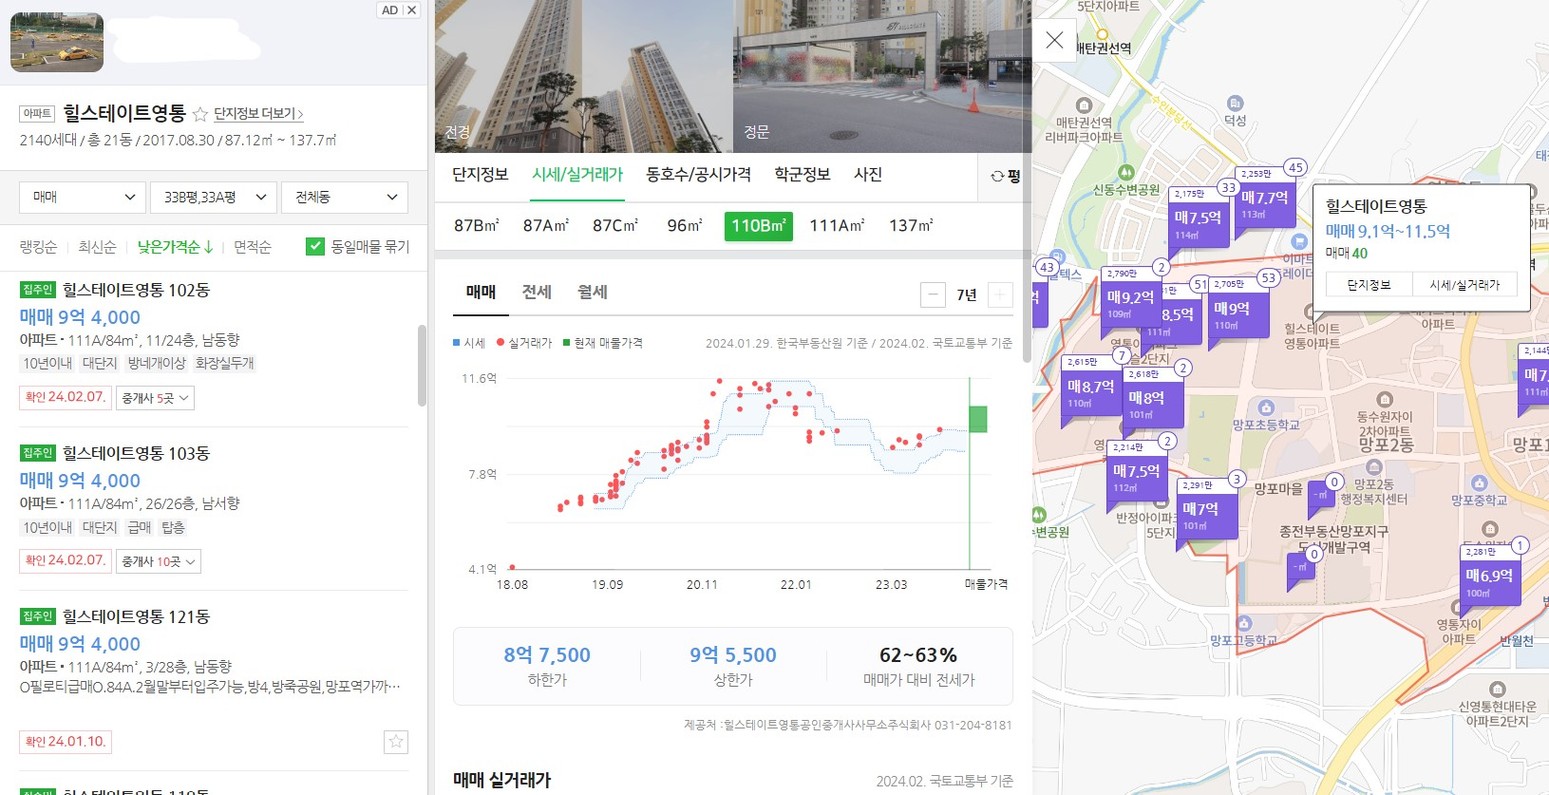Click the count badge 53 on map
The width and height of the screenshot is (1549, 795).
click(x=1269, y=278)
